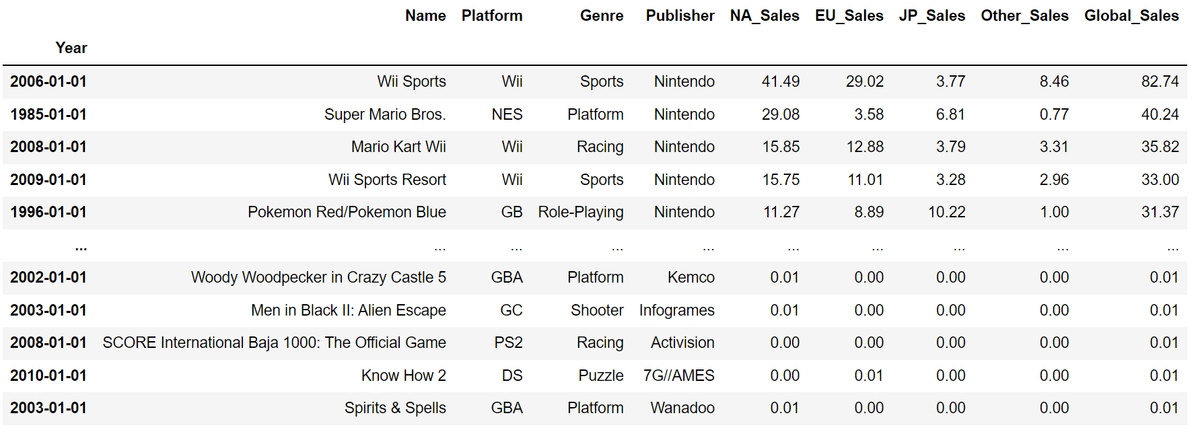This screenshot has height=436, width=1200.
Task: Click the Platform column header
Action: (492, 16)
